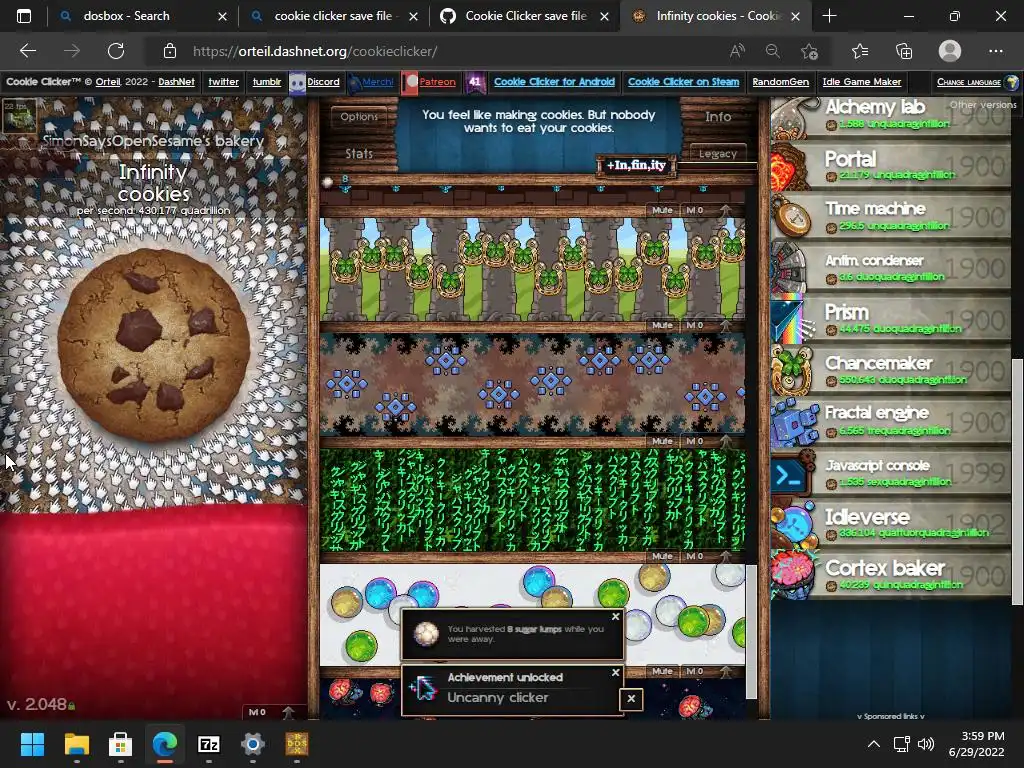Buy a Javascript console building
This screenshot has width=1024, height=768.
pos(891,472)
